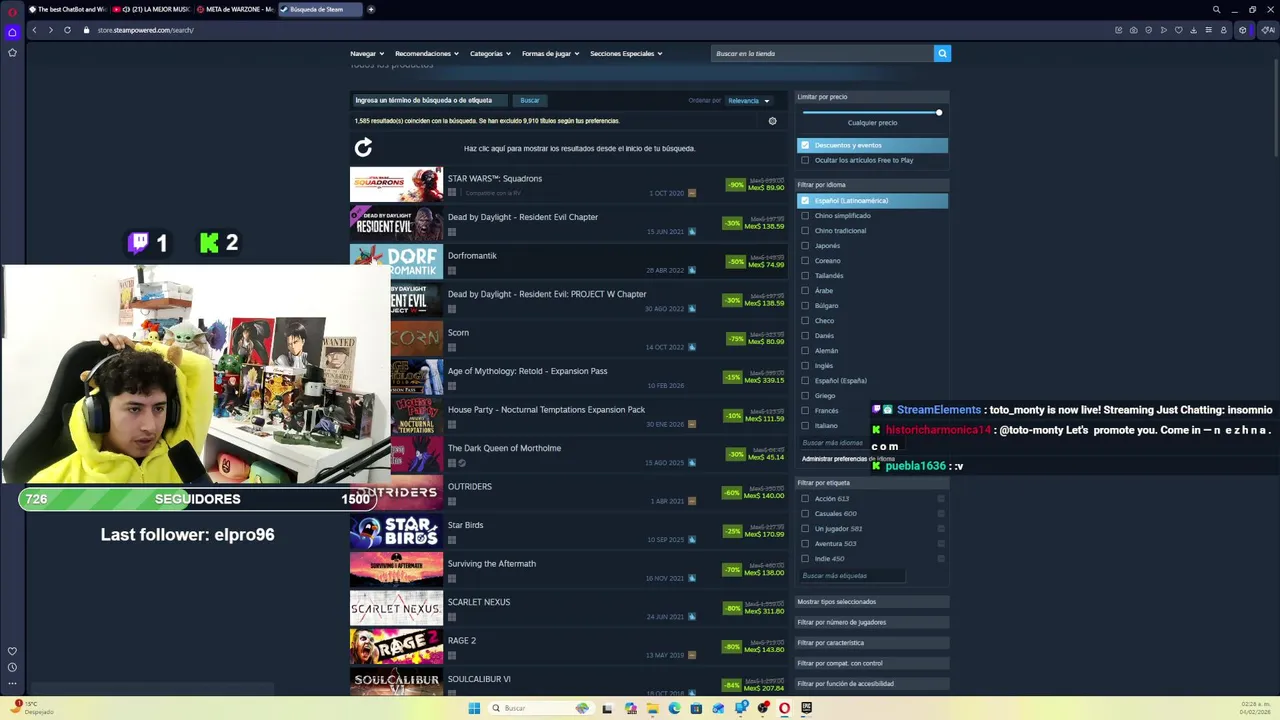This screenshot has width=1280, height=720.
Task: Click the price limit slider handle
Action: pyautogui.click(x=939, y=112)
